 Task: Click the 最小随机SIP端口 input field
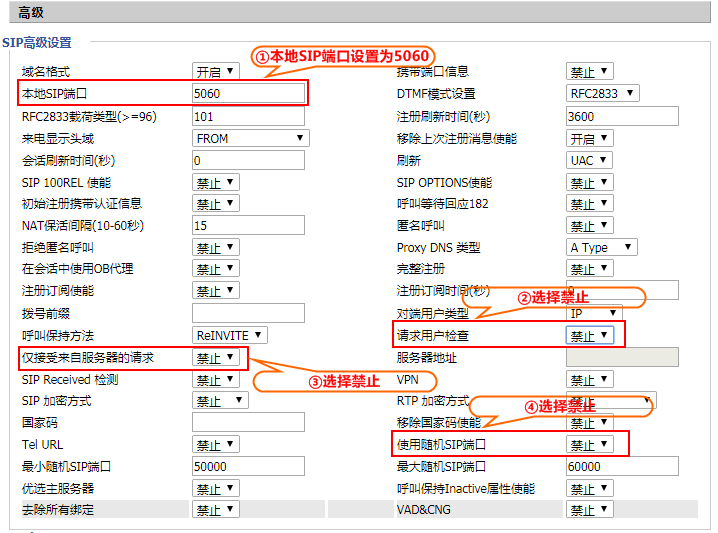point(248,467)
